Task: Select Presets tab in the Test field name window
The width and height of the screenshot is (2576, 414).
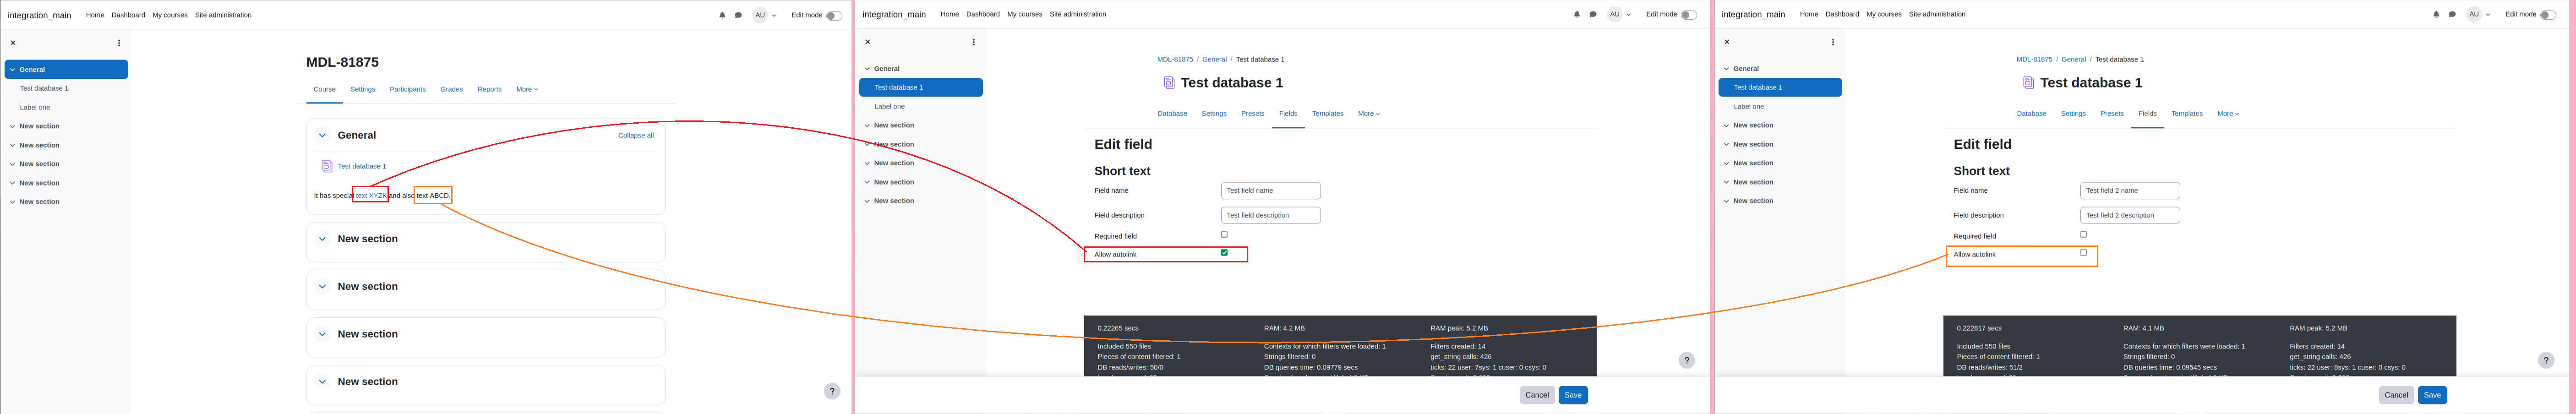Action: tap(1253, 114)
